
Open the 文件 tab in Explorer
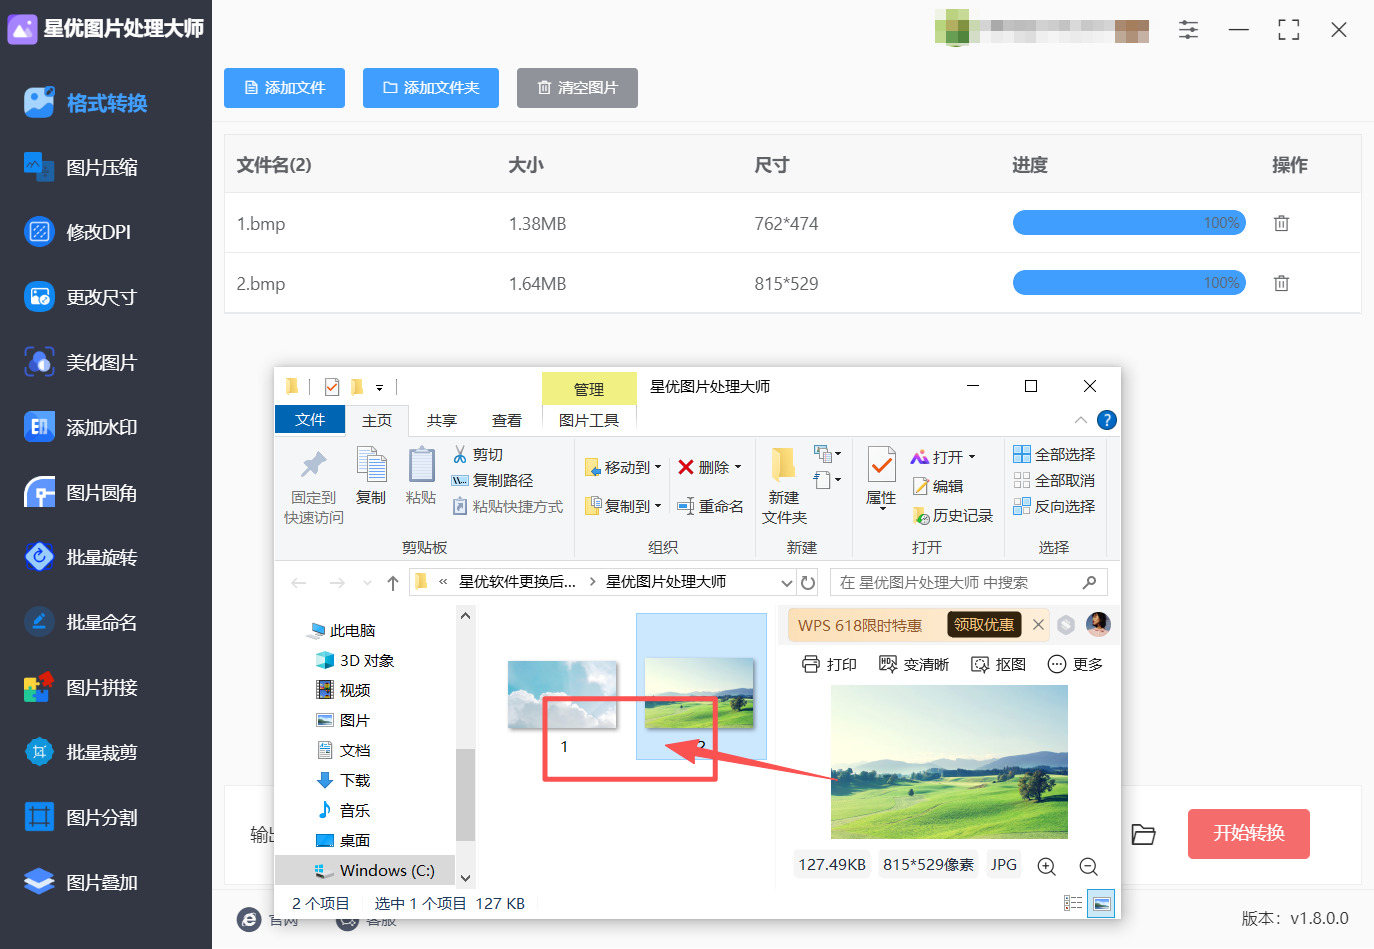[x=310, y=420]
